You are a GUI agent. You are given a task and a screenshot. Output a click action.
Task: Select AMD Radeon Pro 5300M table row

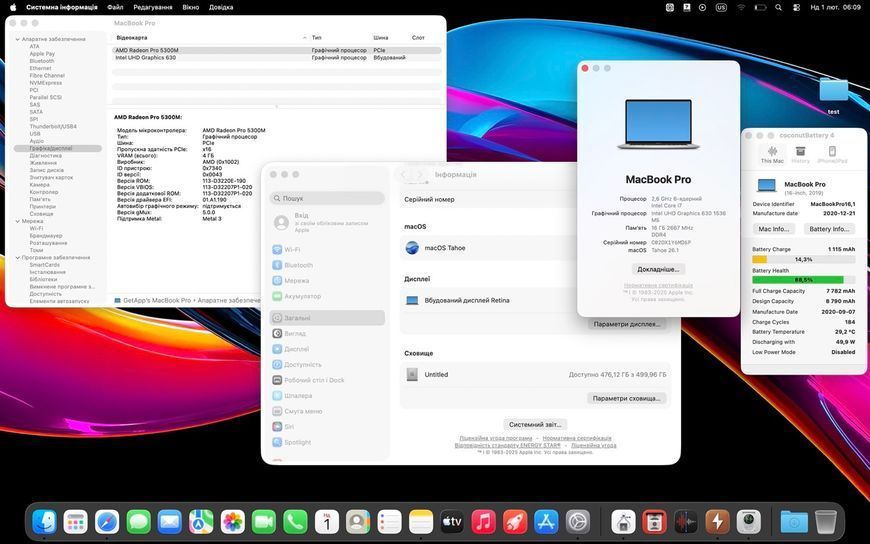pos(277,51)
